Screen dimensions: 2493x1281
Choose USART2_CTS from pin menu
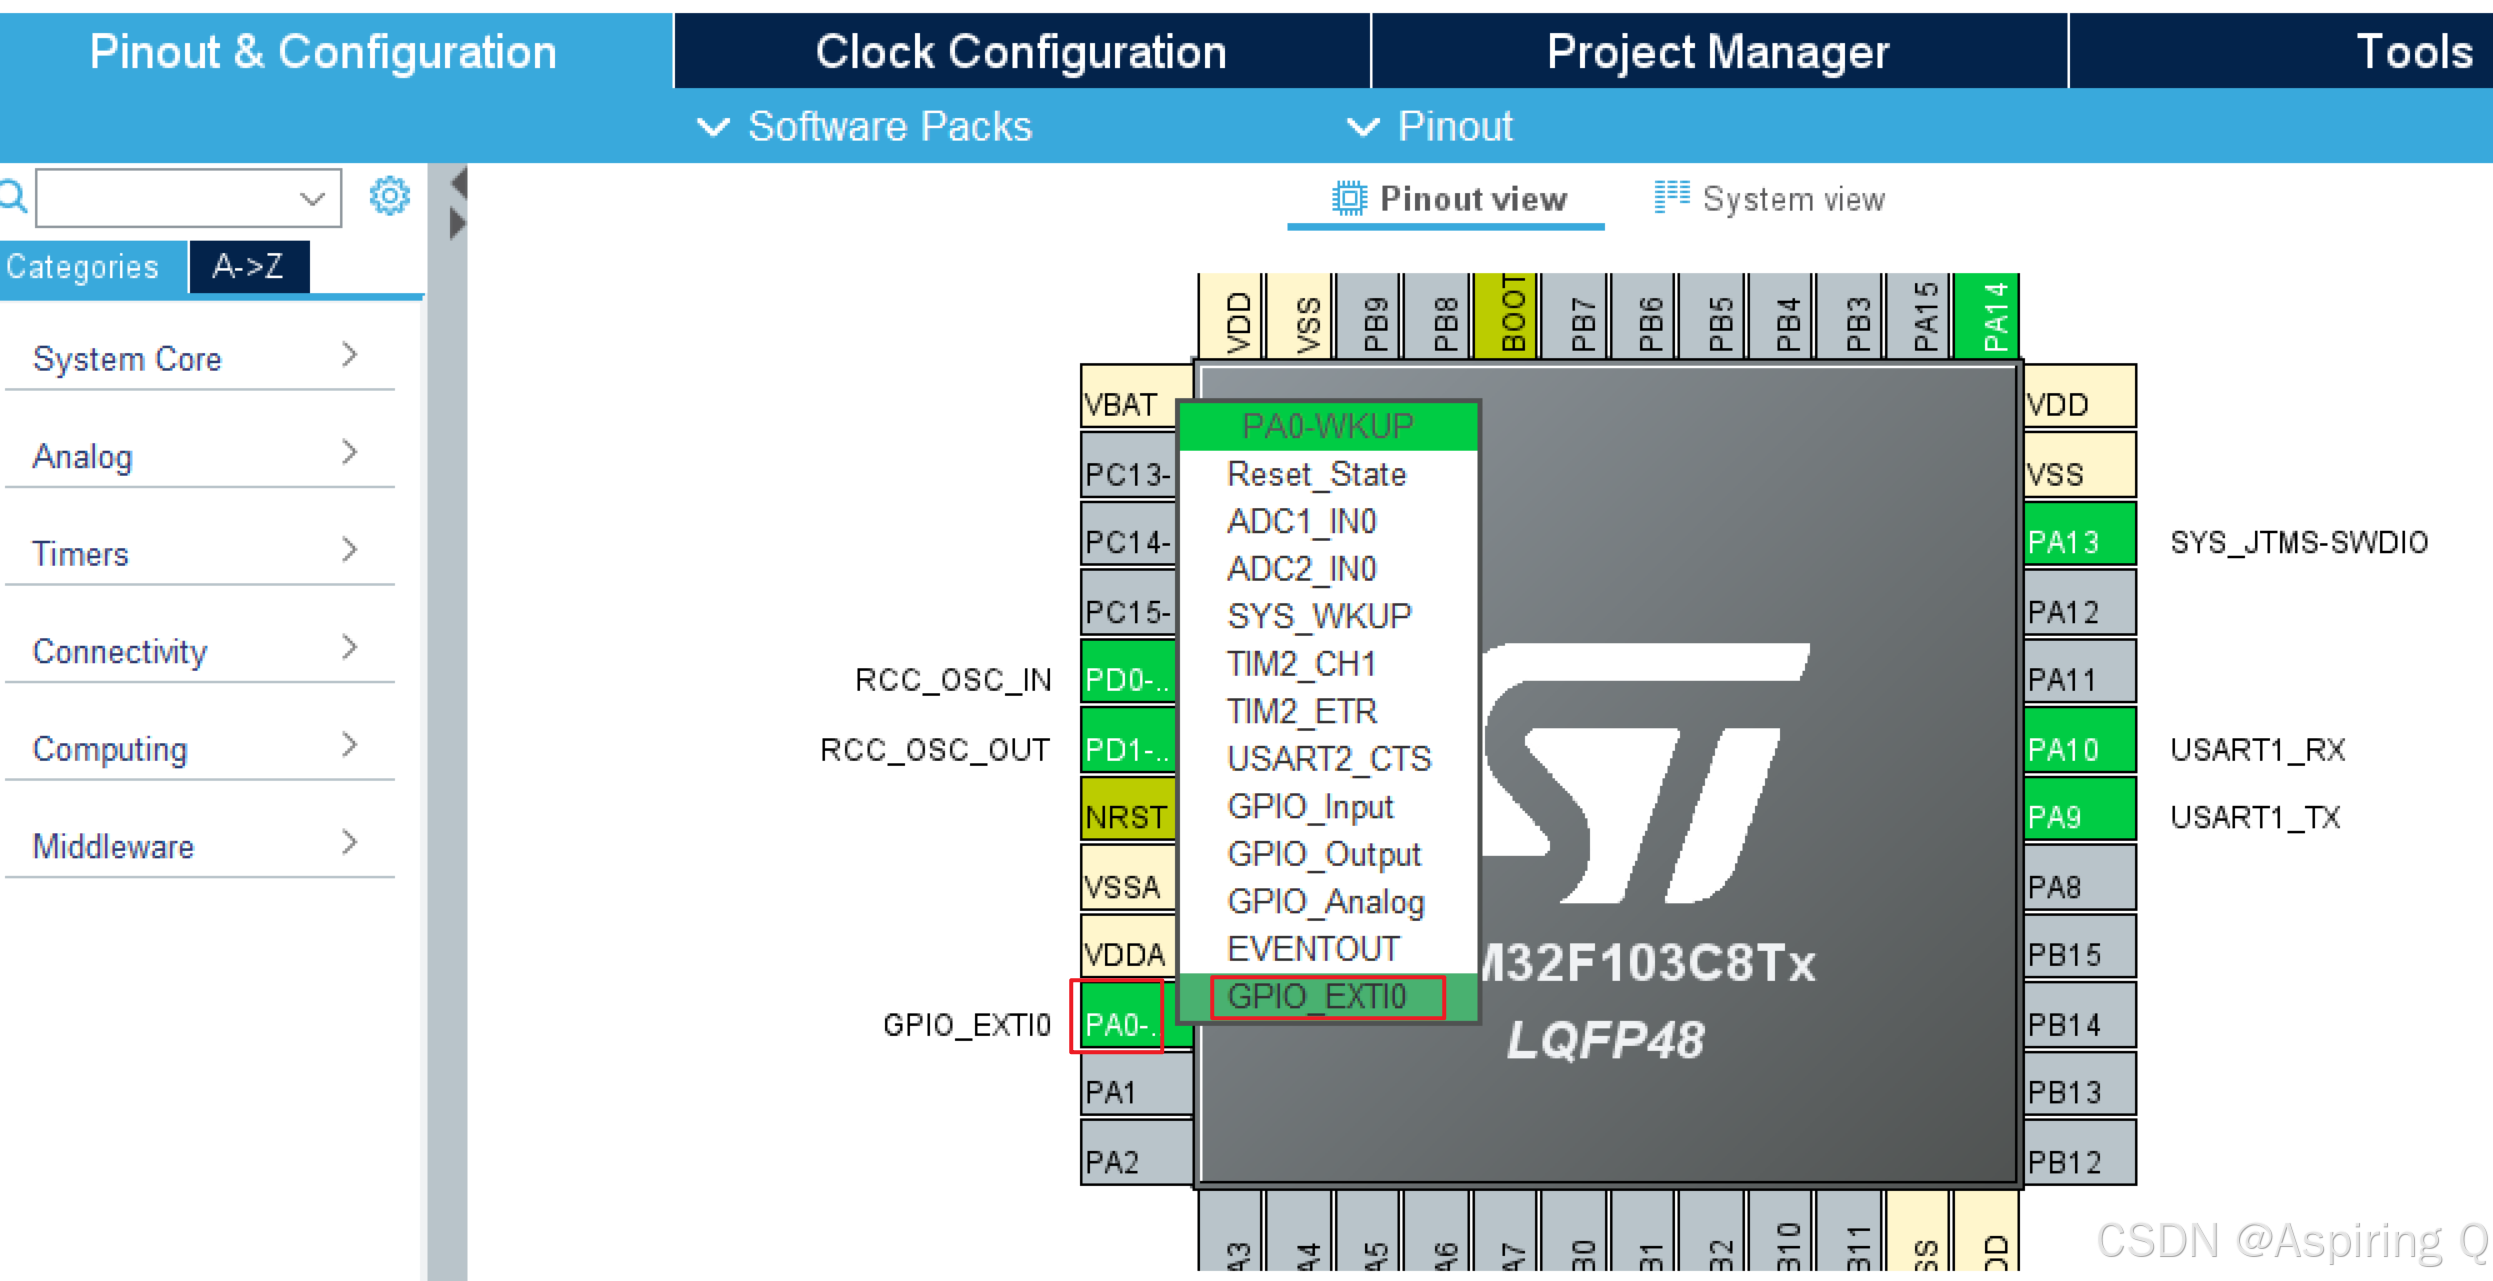pyautogui.click(x=1328, y=759)
